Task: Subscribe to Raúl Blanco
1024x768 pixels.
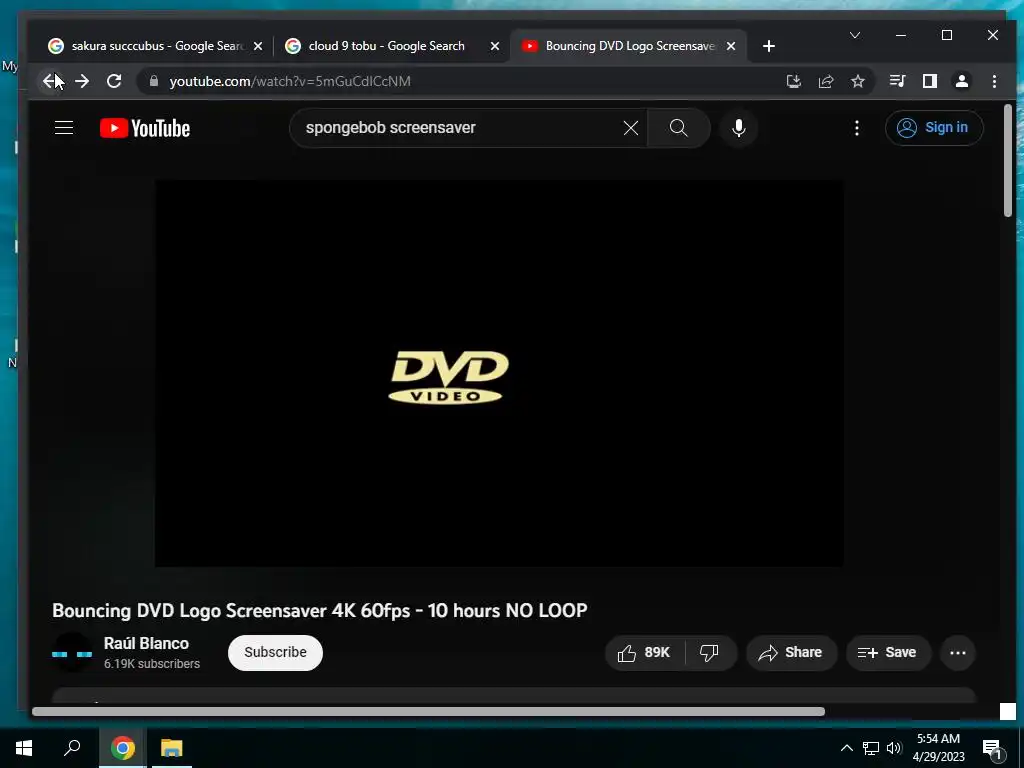Action: [276, 652]
